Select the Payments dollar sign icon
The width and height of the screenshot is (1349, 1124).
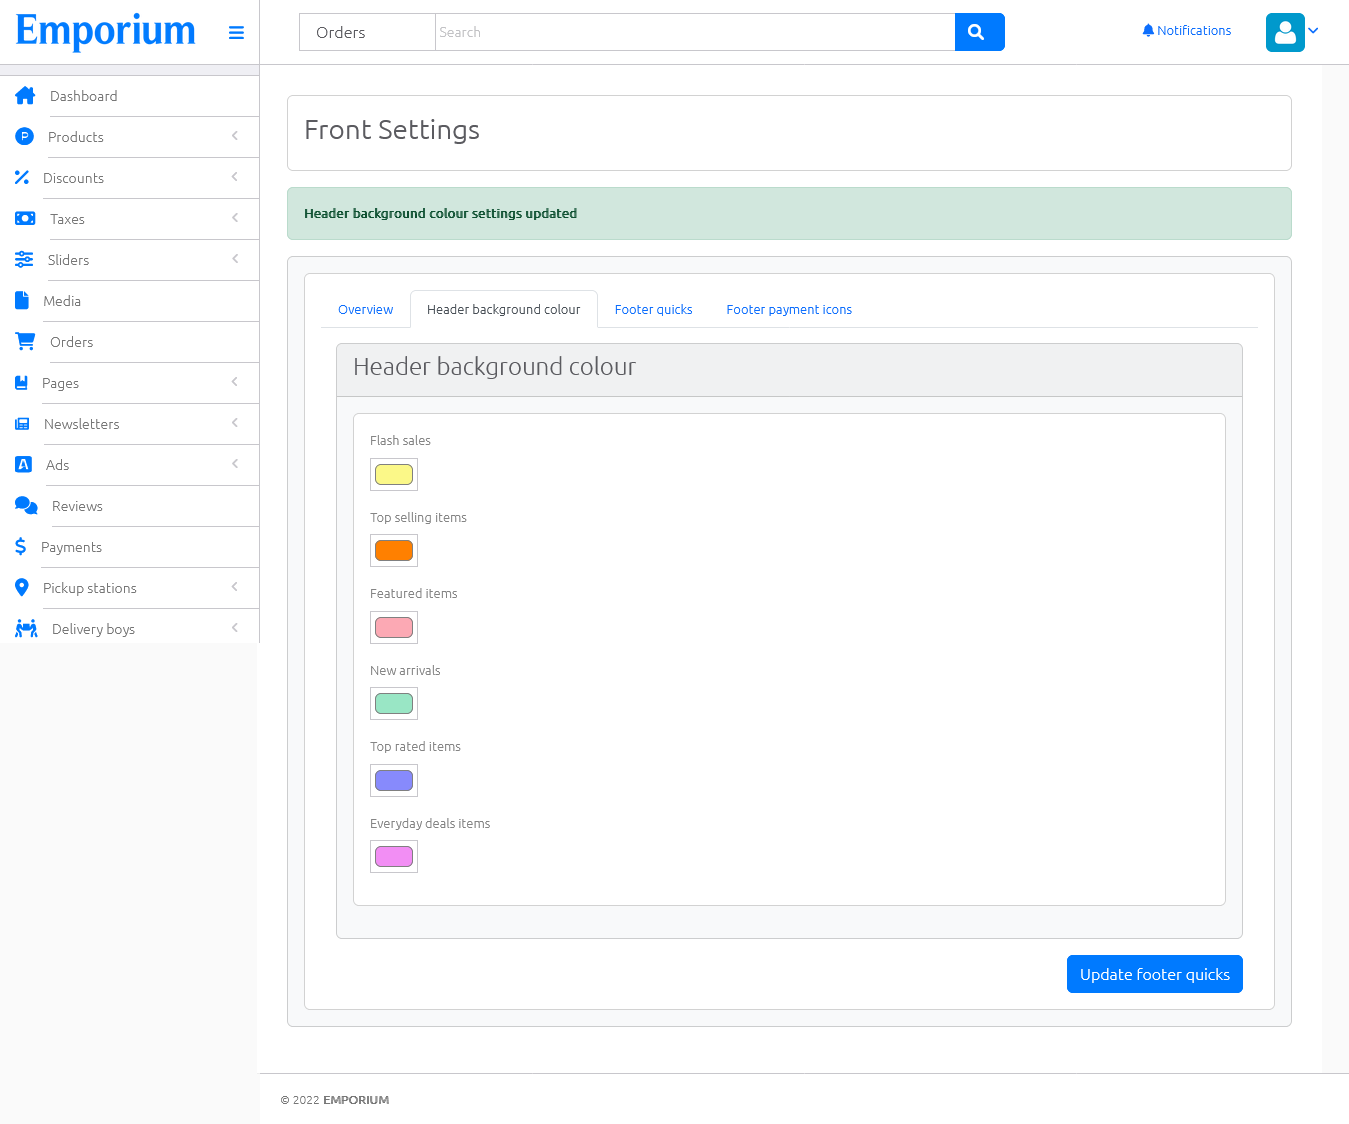pyautogui.click(x=21, y=546)
